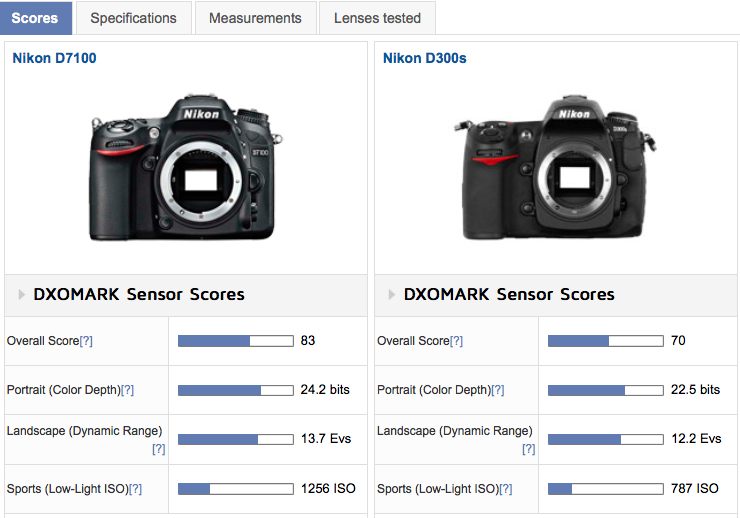Open the Nikon D300s title link
Screen dimensions: 740x518
tap(424, 58)
